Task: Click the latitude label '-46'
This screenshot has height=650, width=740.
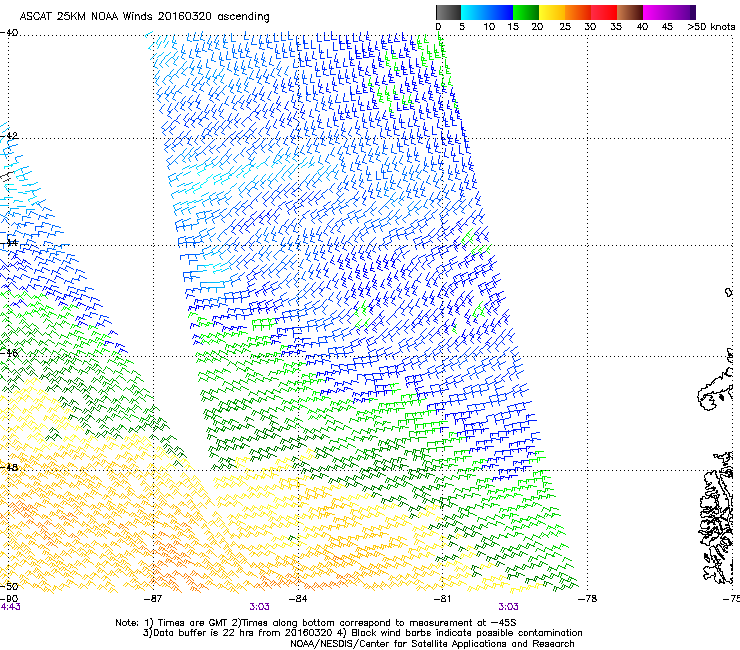Action: pyautogui.click(x=9, y=353)
